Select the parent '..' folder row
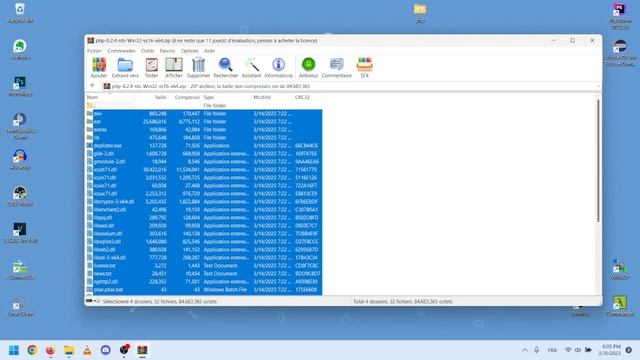Viewport: 640px width, 360px height. [x=204, y=105]
